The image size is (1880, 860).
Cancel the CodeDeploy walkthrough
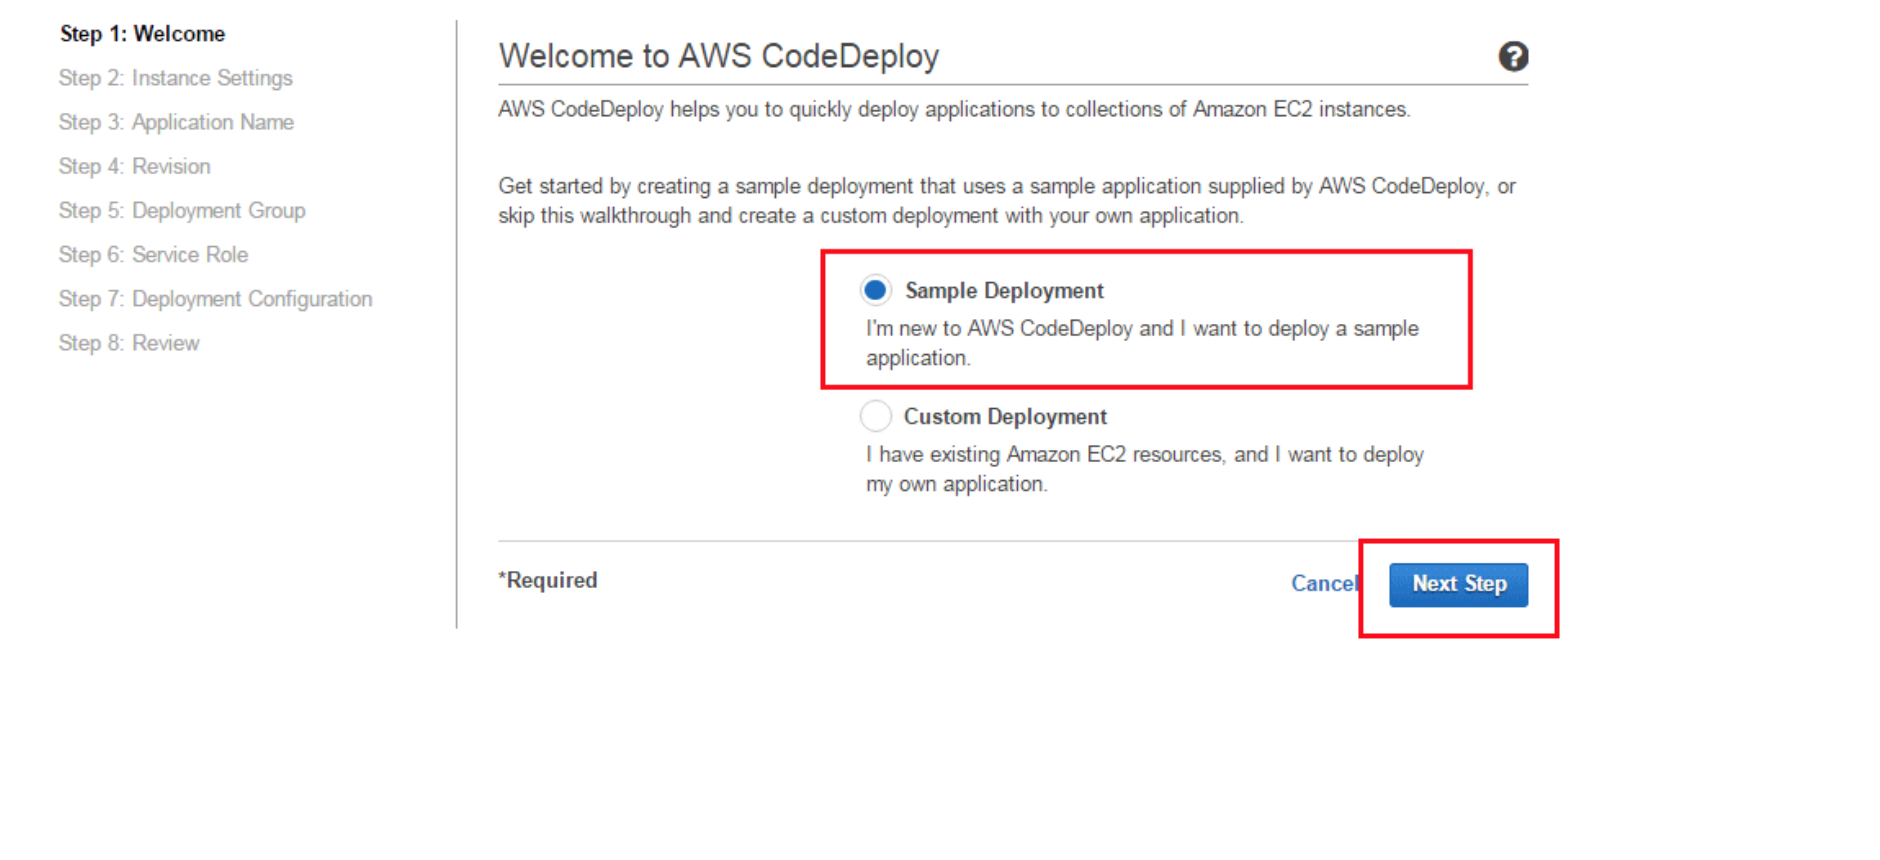coord(1322,584)
